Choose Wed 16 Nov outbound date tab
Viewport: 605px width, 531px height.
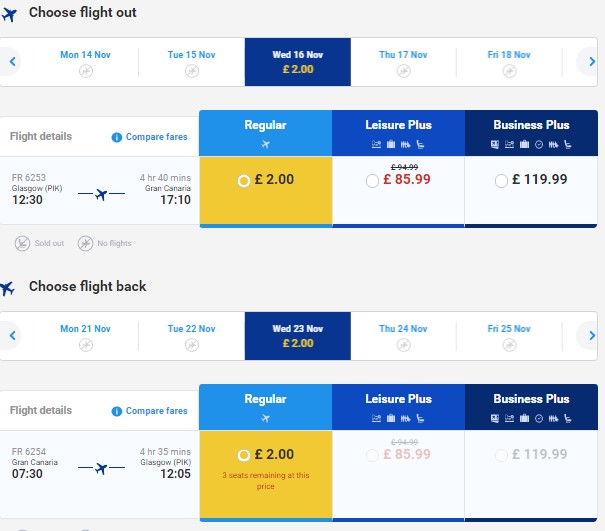[297, 62]
